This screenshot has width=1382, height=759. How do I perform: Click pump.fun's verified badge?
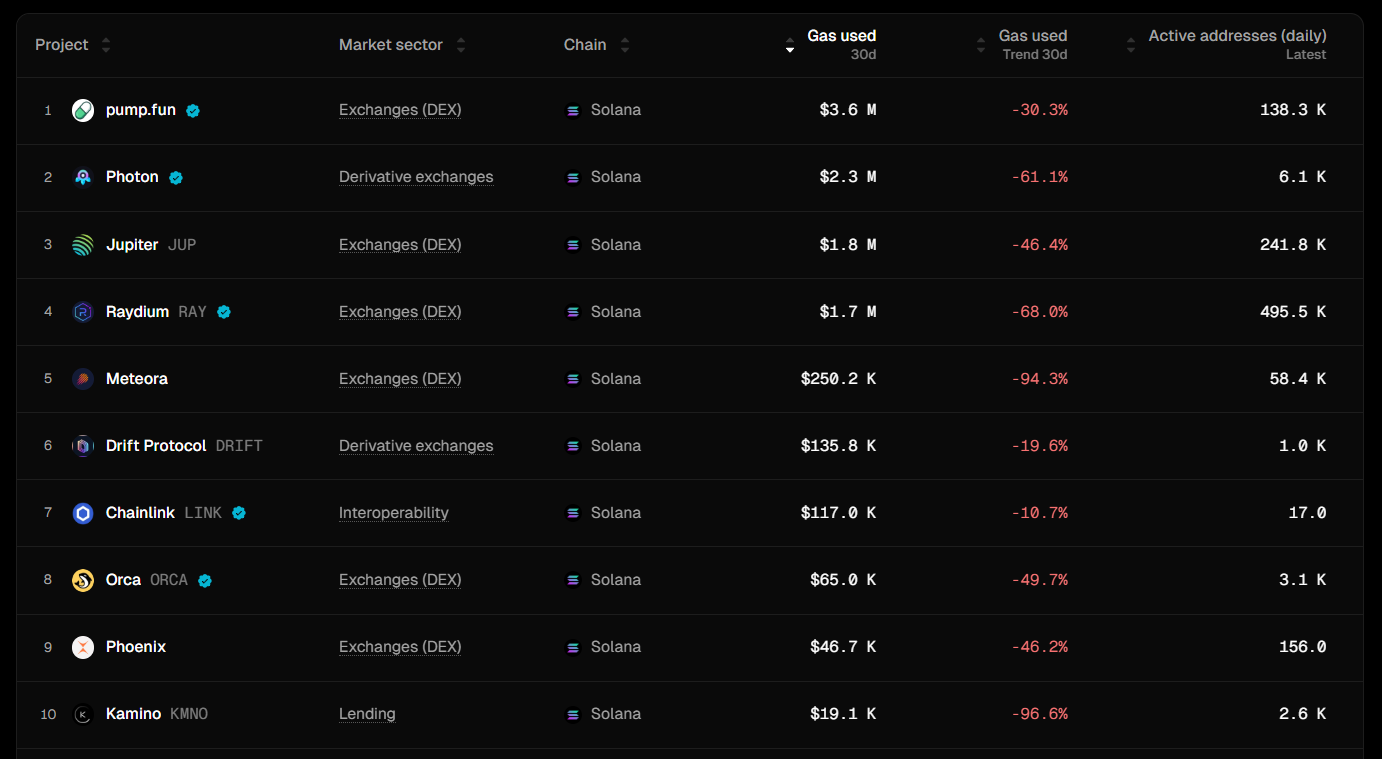pos(193,111)
